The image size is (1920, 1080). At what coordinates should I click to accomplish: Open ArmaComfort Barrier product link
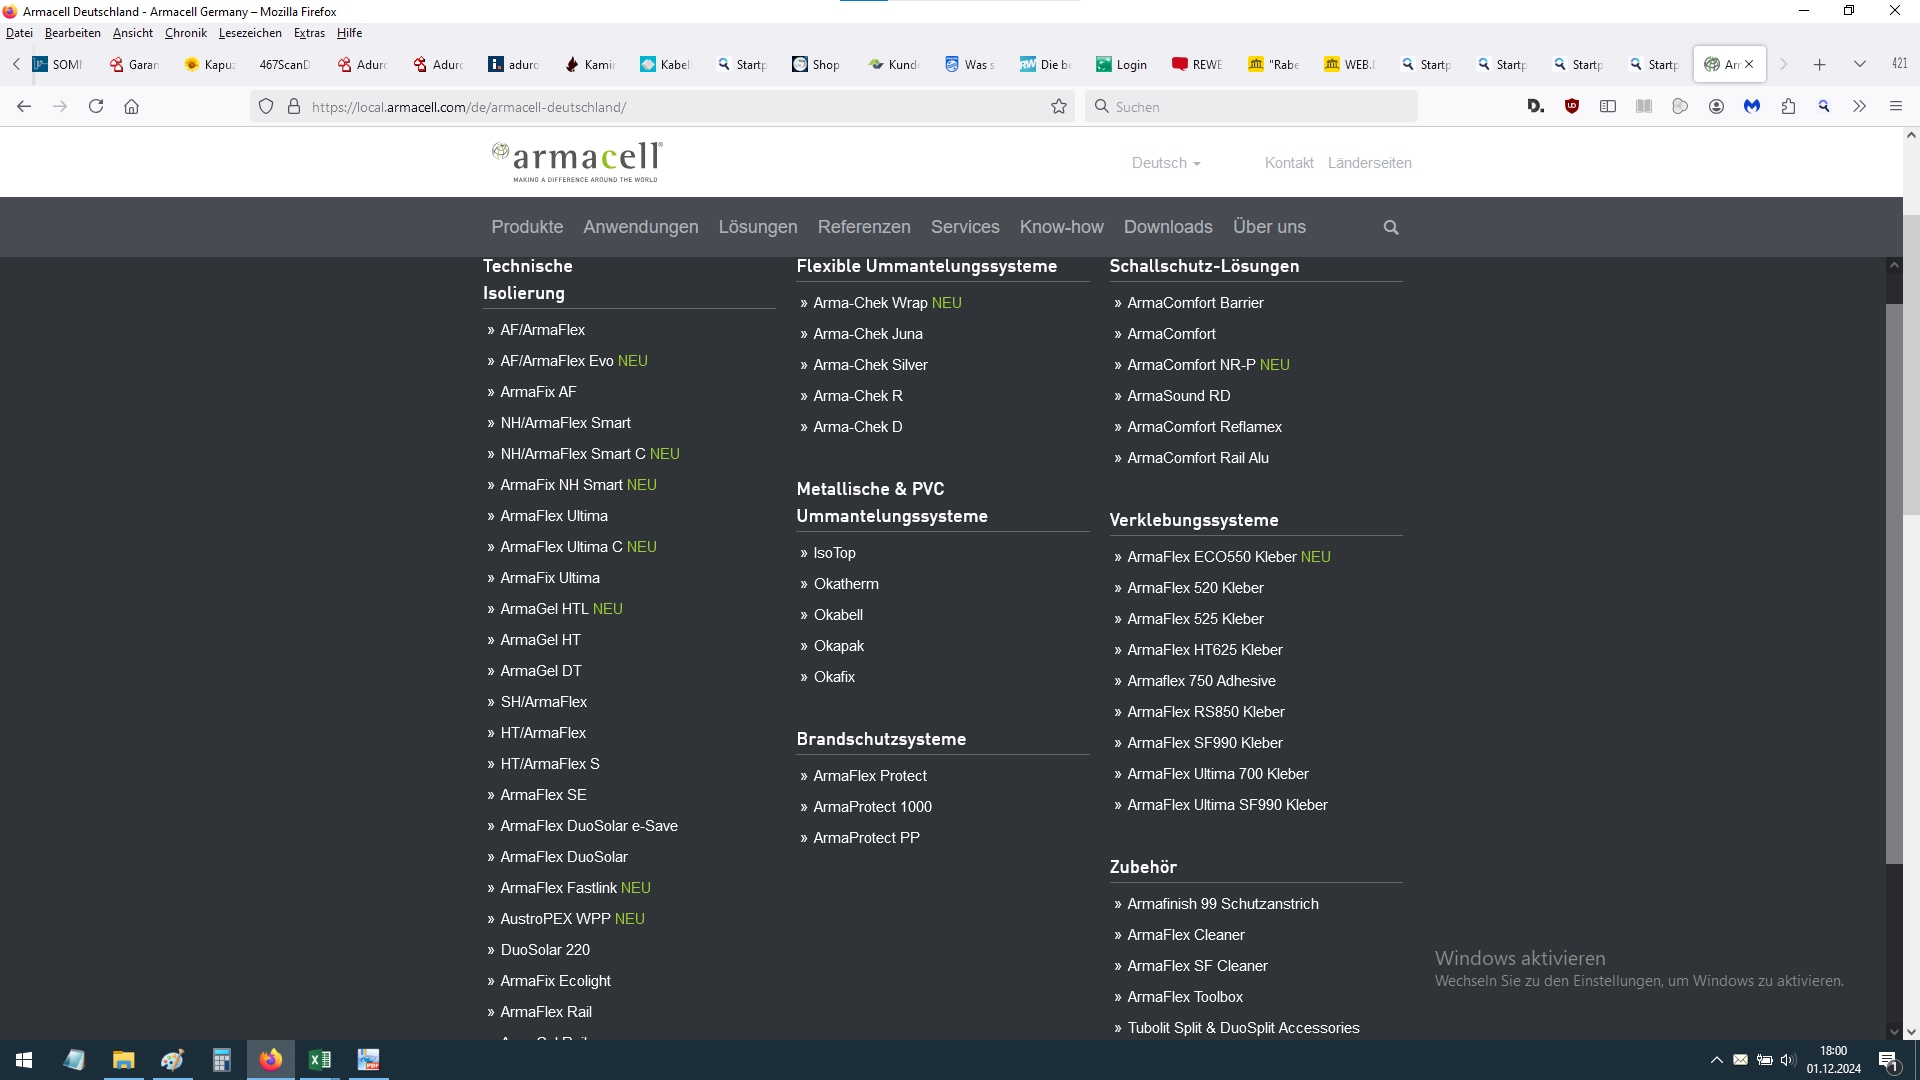pos(1195,303)
